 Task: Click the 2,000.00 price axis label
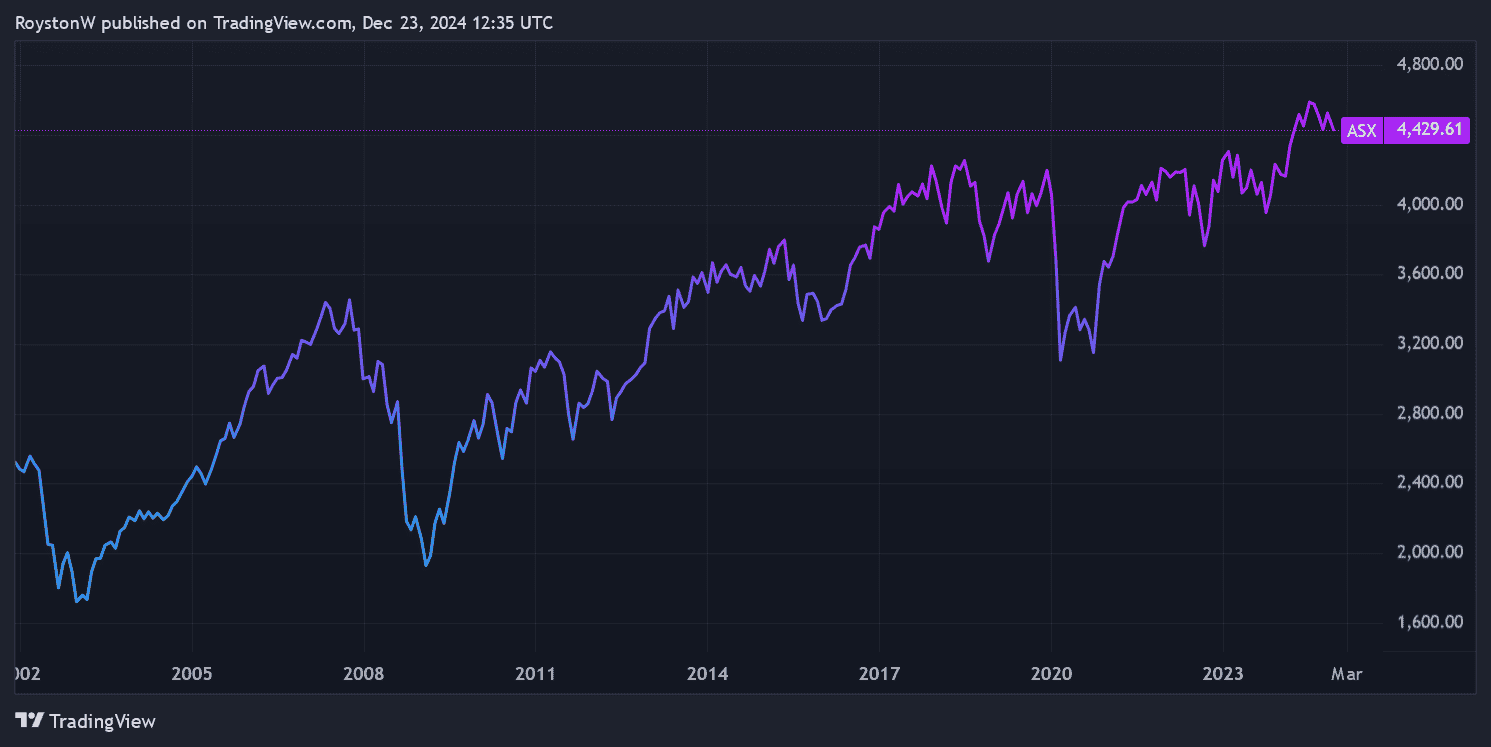coord(1429,552)
